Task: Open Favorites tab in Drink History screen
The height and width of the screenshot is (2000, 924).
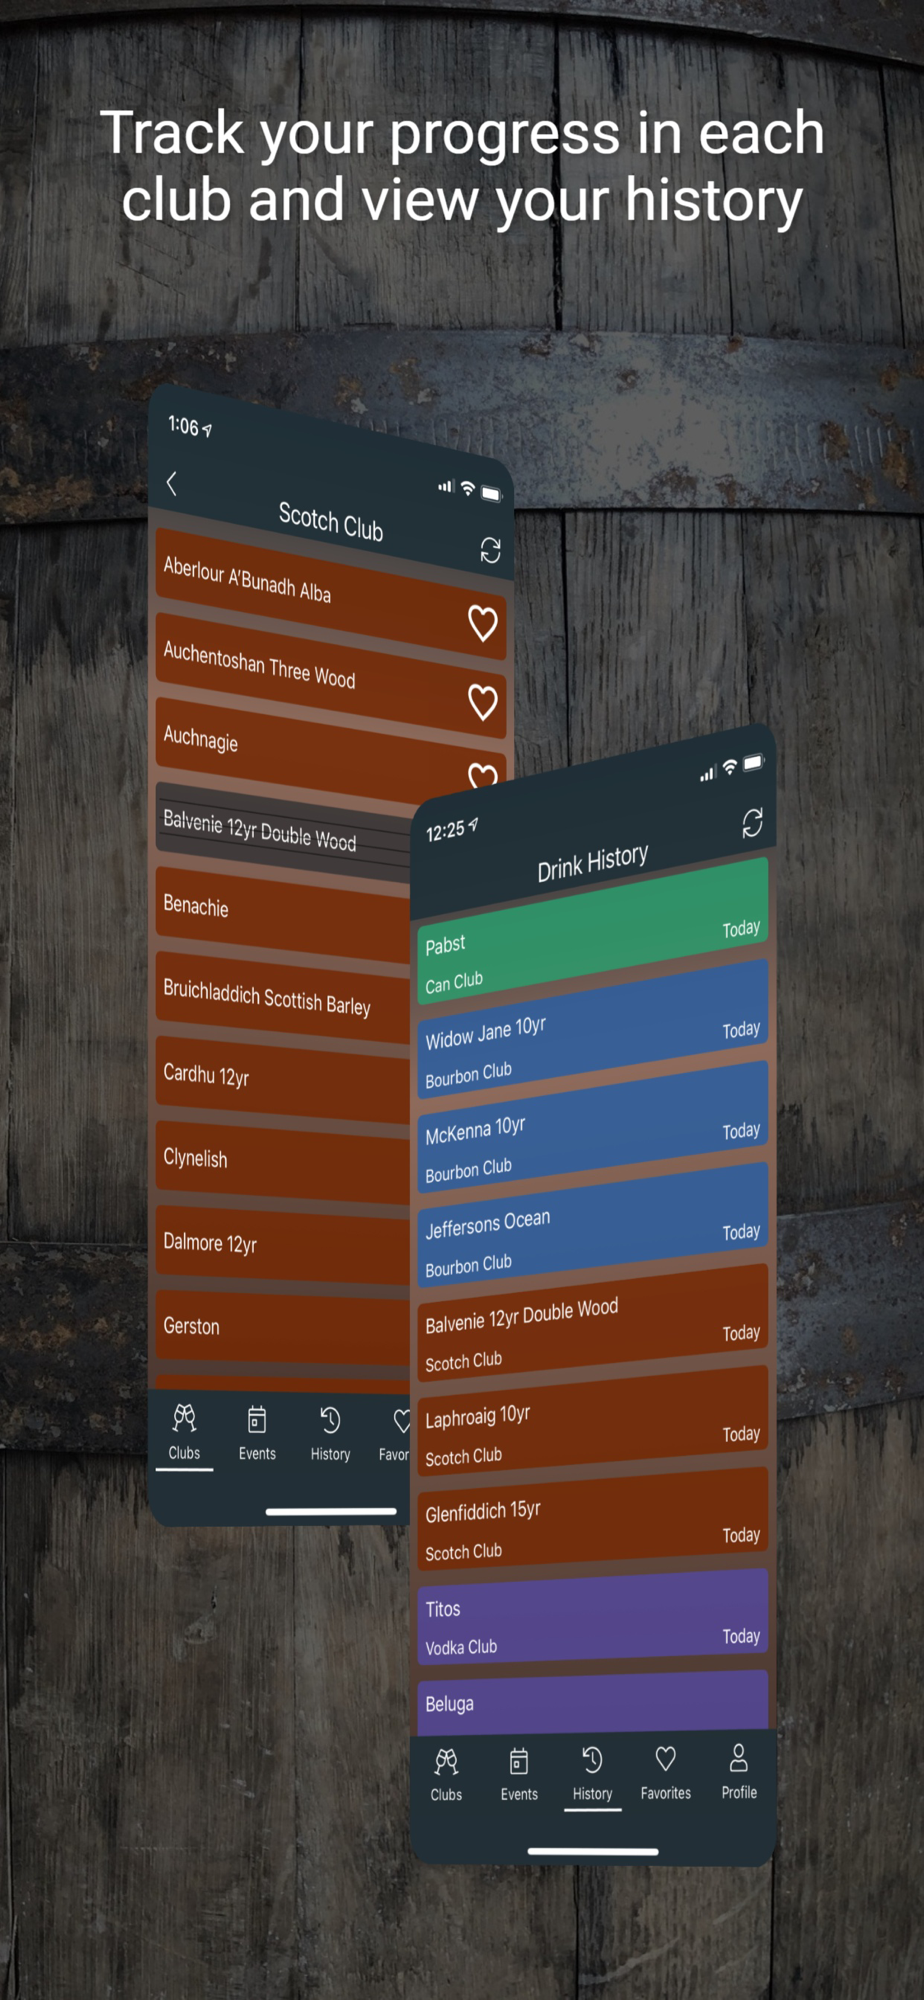Action: 666,1773
